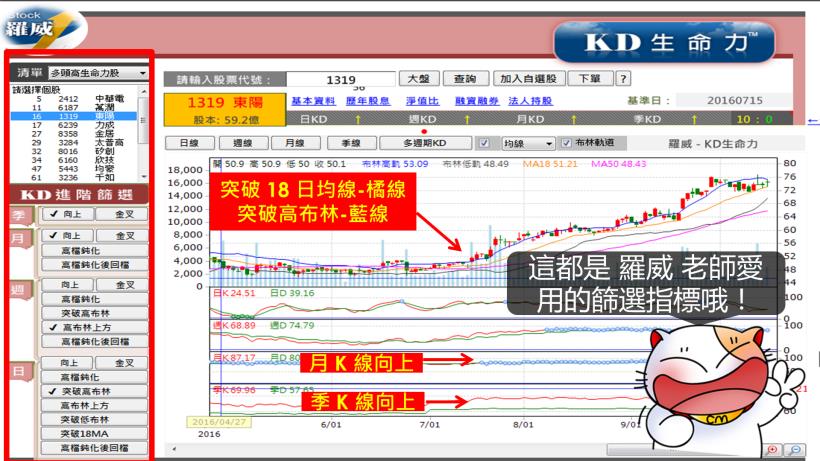The image size is (820, 461).
Task: Toggle 週 section 突破高布林 filter
Action: (95, 313)
